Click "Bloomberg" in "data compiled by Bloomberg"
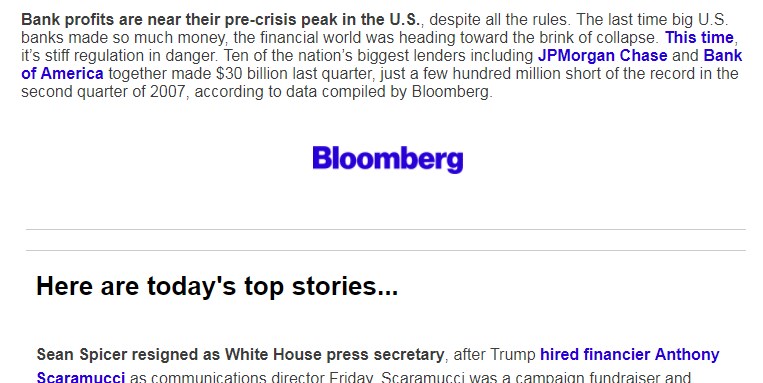763x383 pixels. (x=451, y=91)
